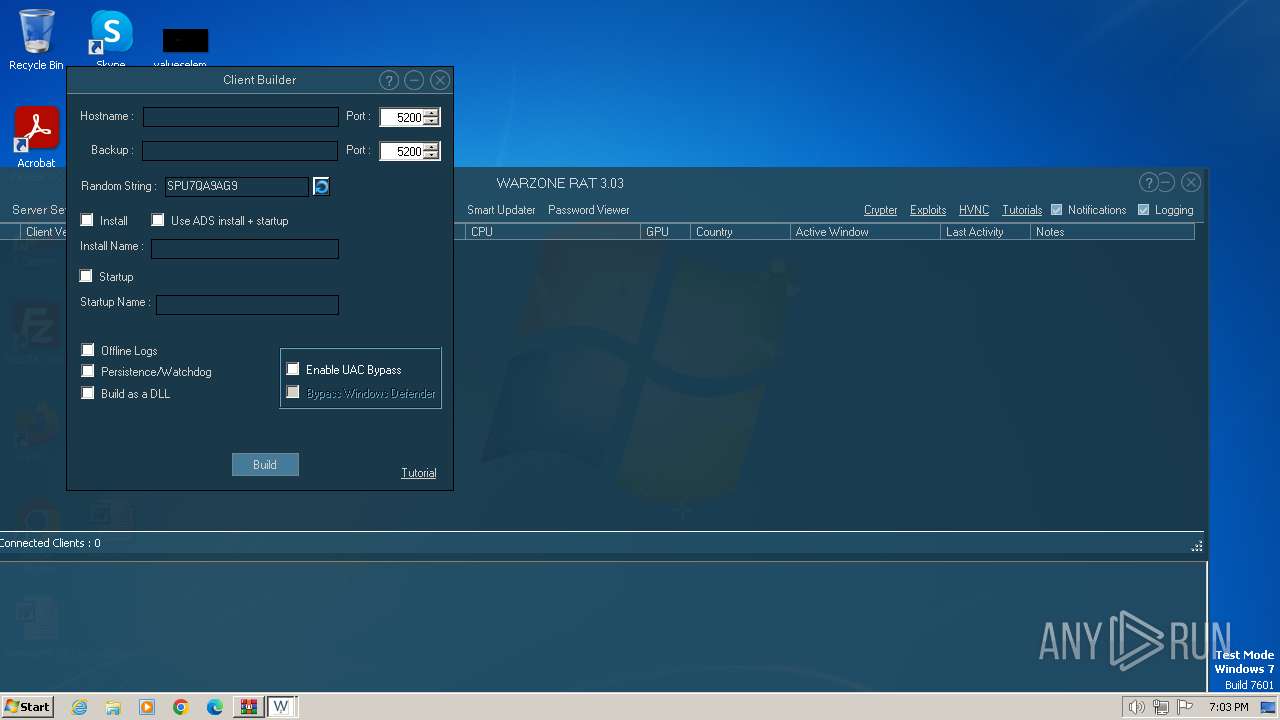Screen dimensions: 1280x720
Task: Open the HVNC link
Action: coord(974,210)
